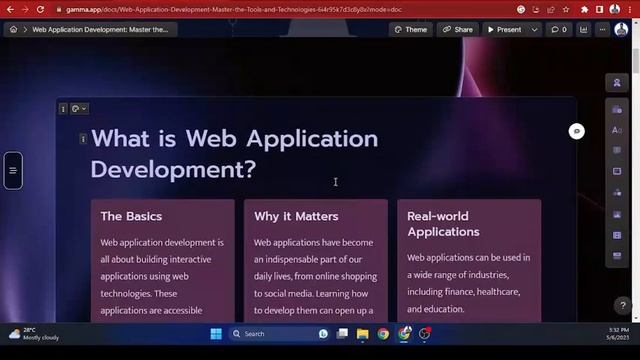Open File Explorer from taskbar
Screen dimensions: 640x360
pos(362,334)
